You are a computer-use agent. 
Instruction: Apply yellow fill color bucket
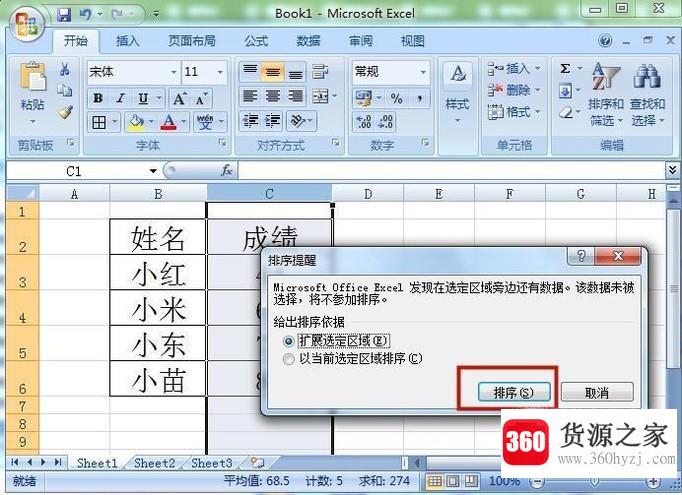[x=136, y=122]
